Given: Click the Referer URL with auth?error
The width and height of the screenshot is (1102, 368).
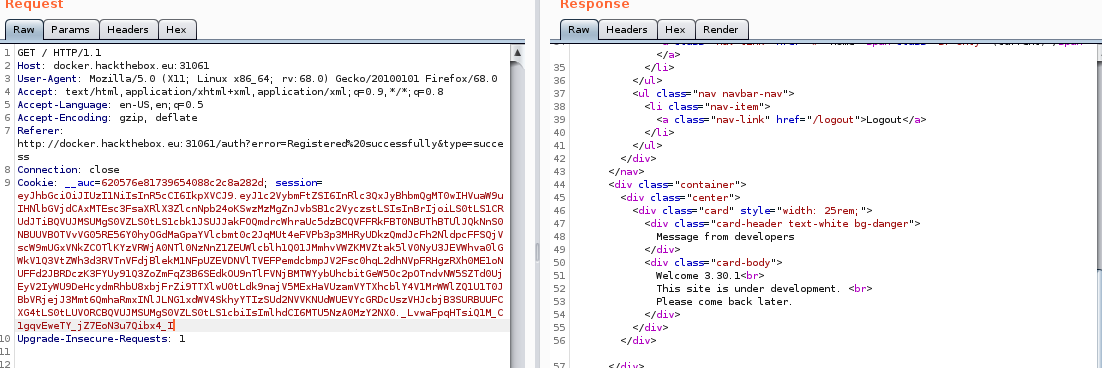Looking at the screenshot, I should [260, 150].
